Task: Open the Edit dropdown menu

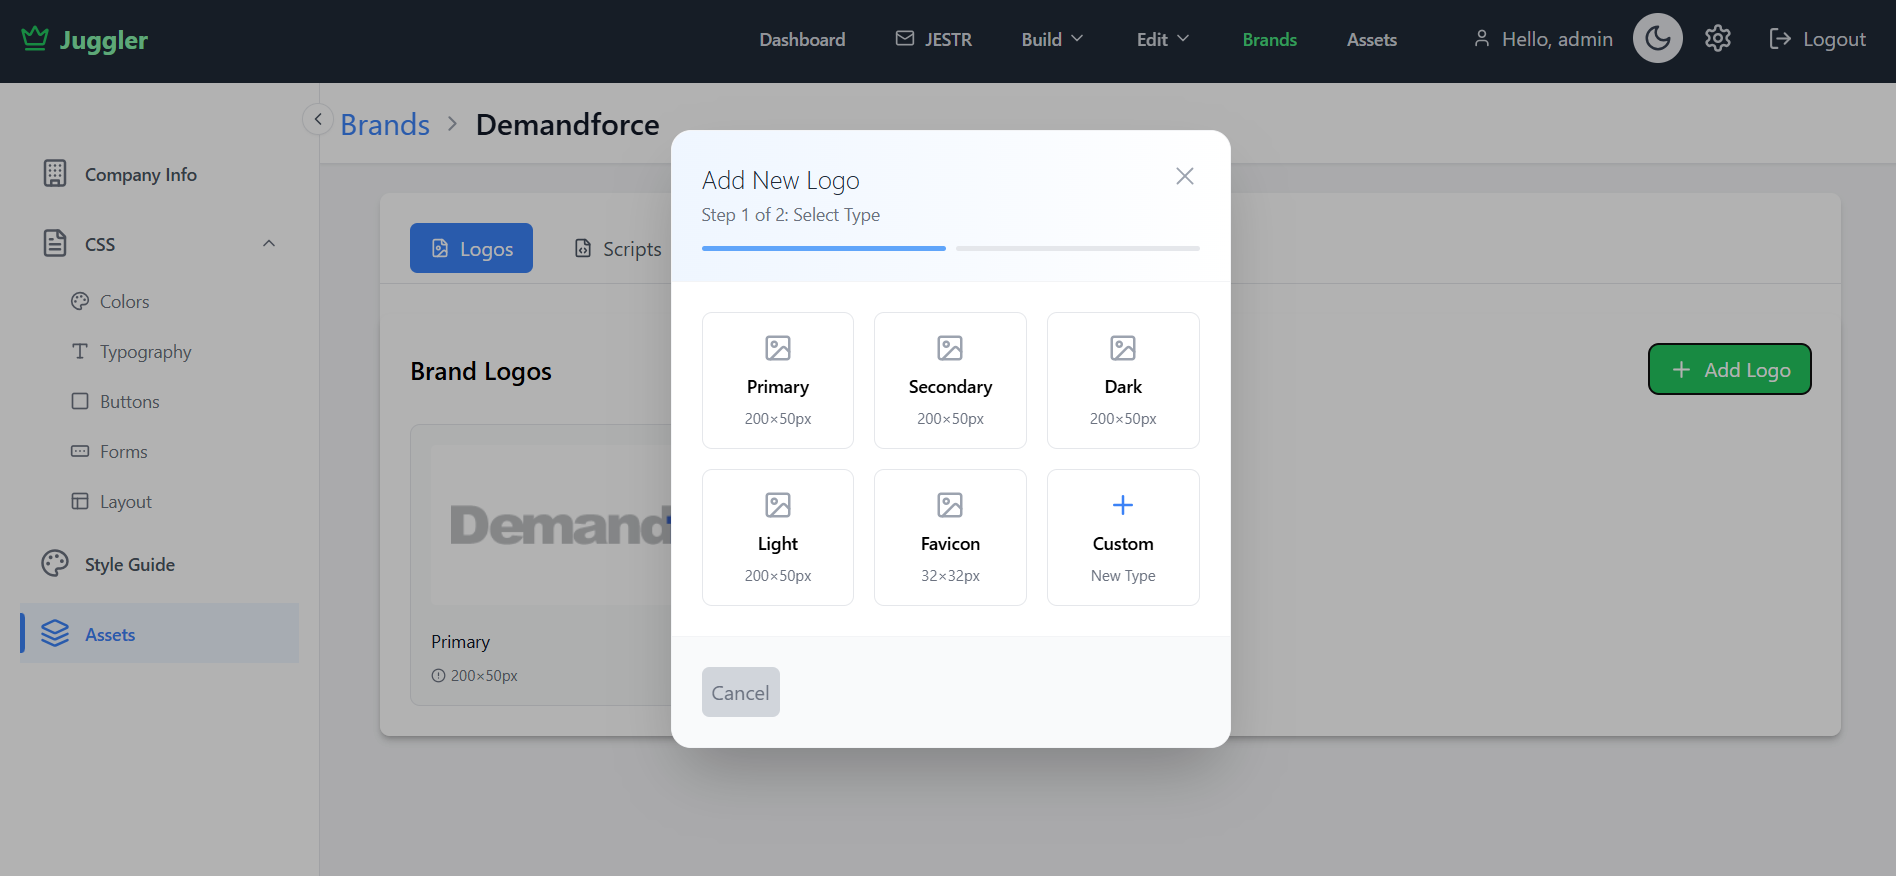Action: (1162, 39)
